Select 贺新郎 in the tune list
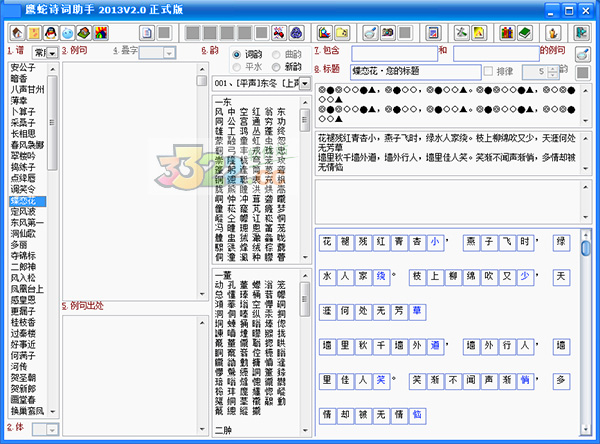The width and height of the screenshot is (600, 444). click(x=23, y=388)
